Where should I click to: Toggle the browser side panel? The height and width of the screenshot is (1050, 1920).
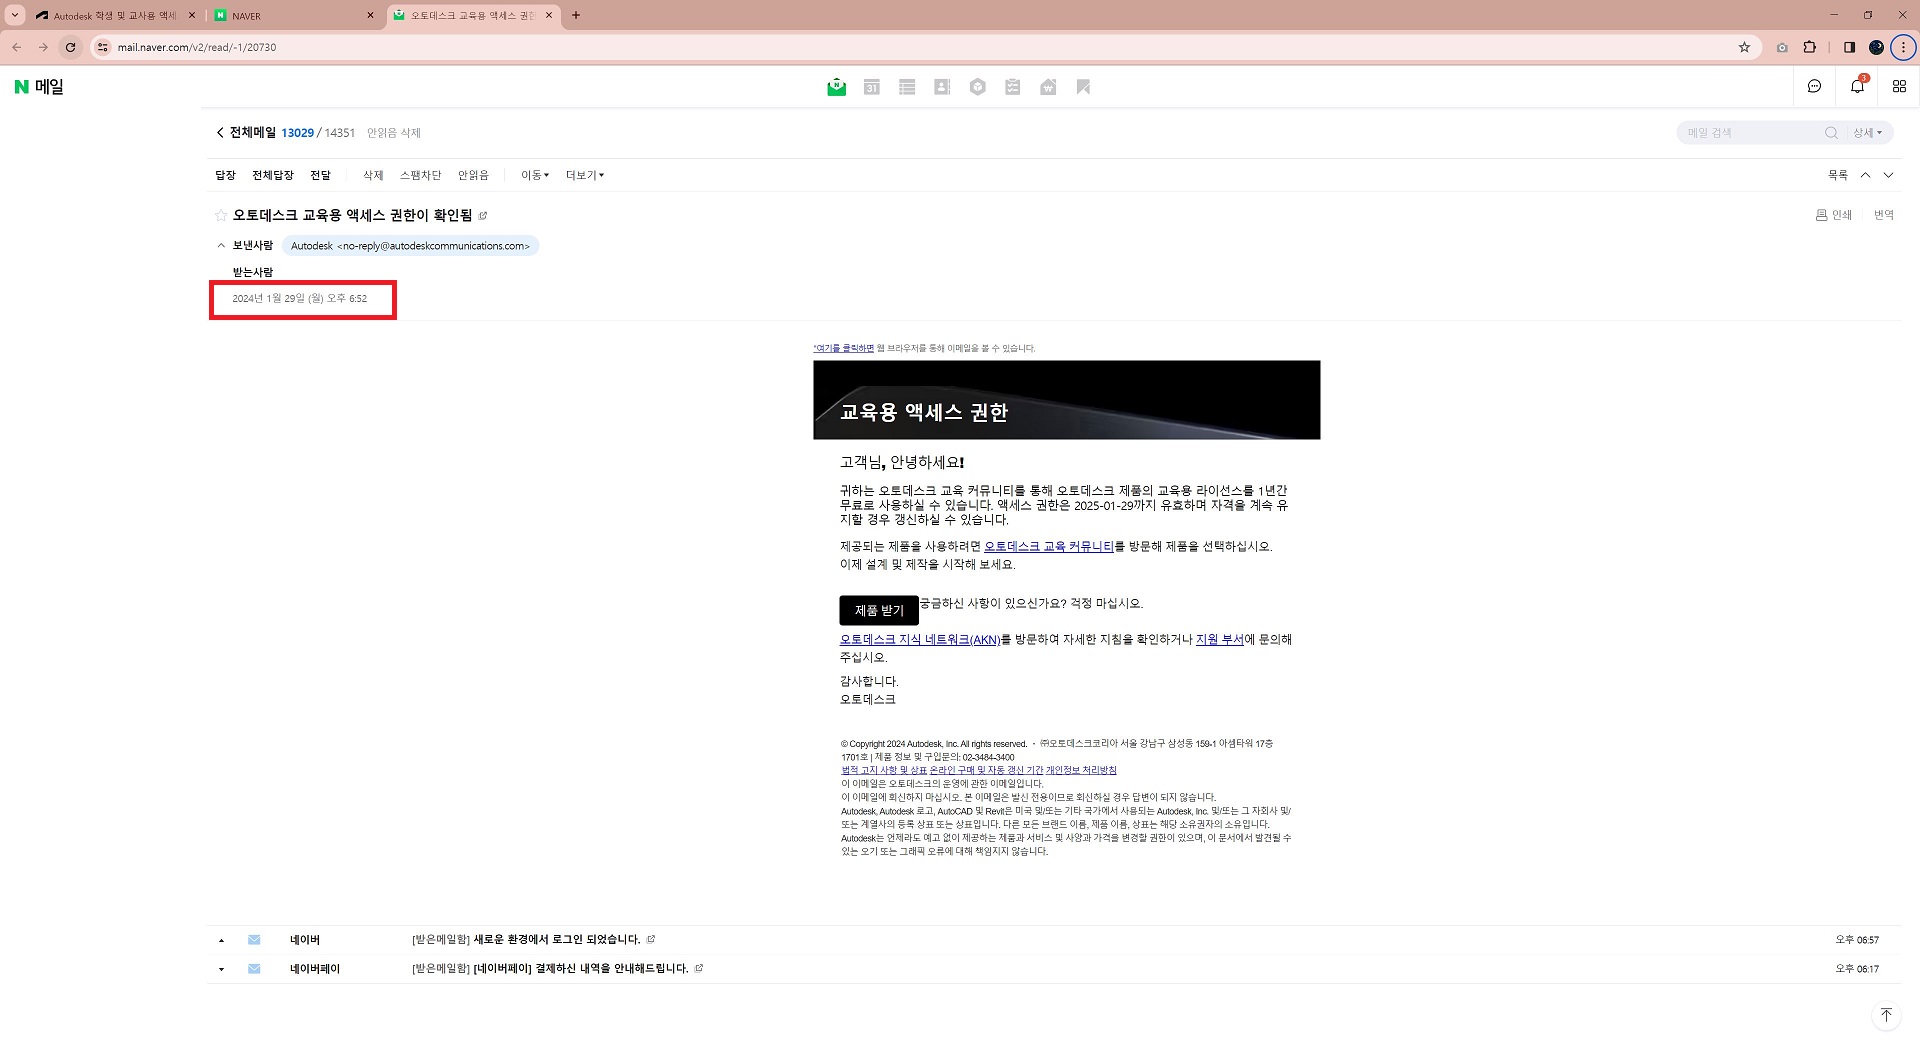point(1849,47)
